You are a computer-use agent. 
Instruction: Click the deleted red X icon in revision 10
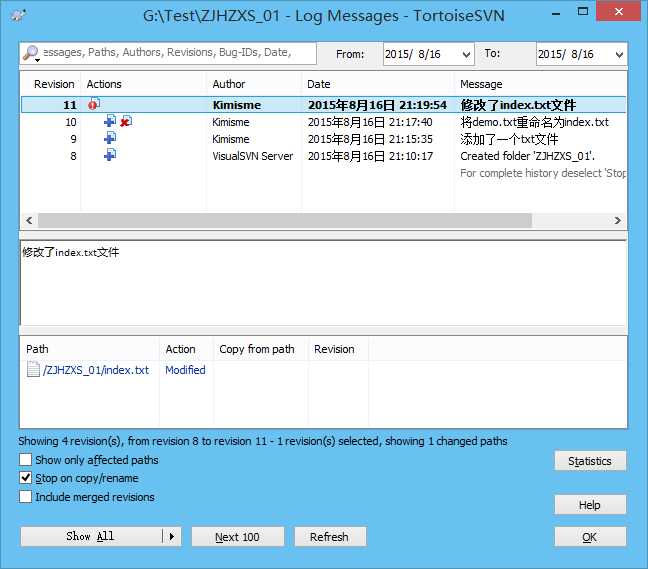pos(126,121)
